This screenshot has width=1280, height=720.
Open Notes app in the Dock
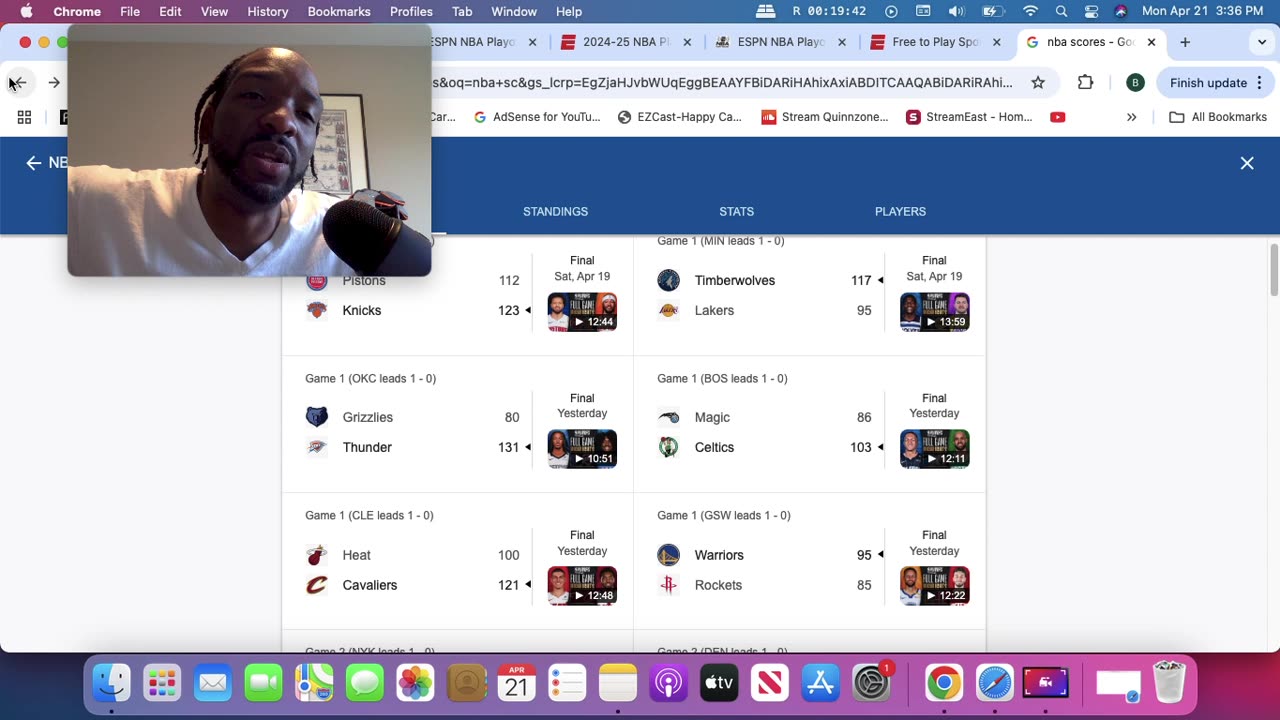click(x=618, y=683)
